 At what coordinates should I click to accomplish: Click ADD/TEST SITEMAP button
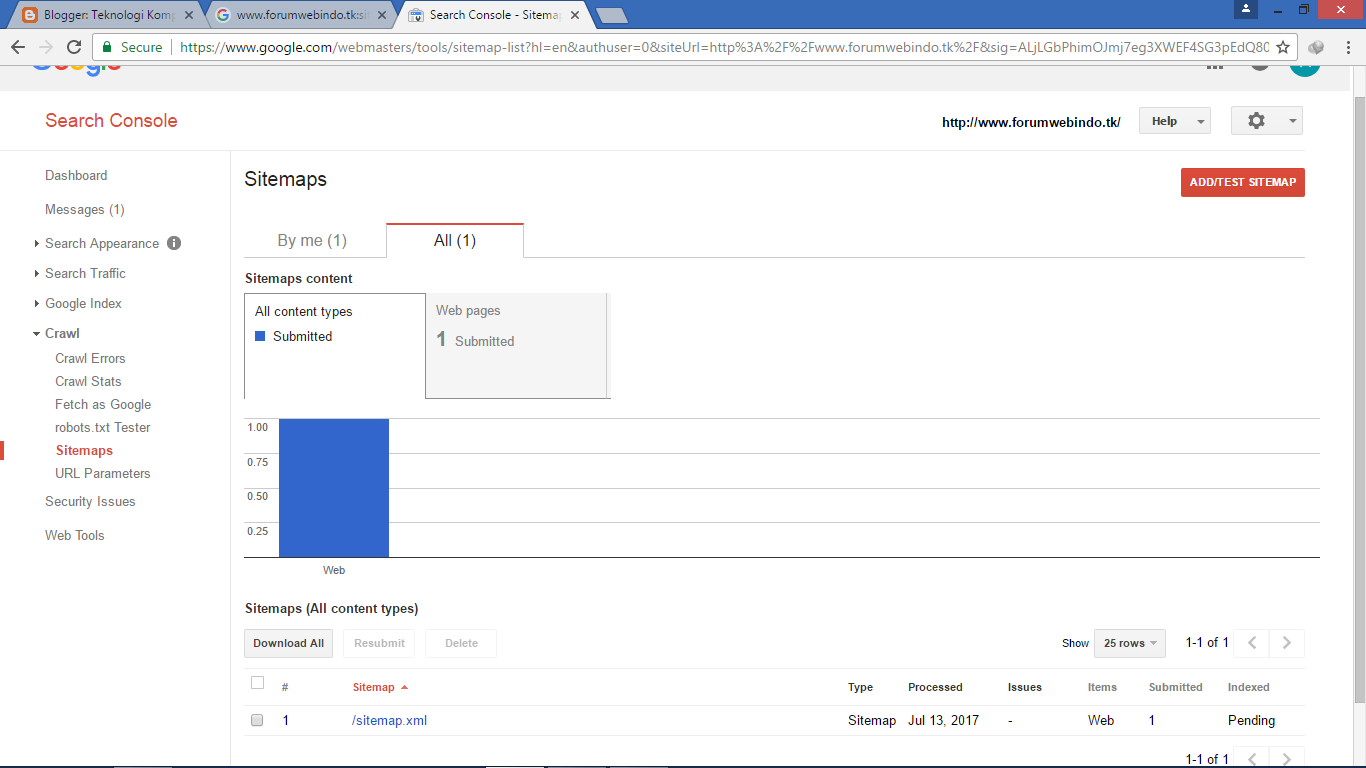[1243, 182]
